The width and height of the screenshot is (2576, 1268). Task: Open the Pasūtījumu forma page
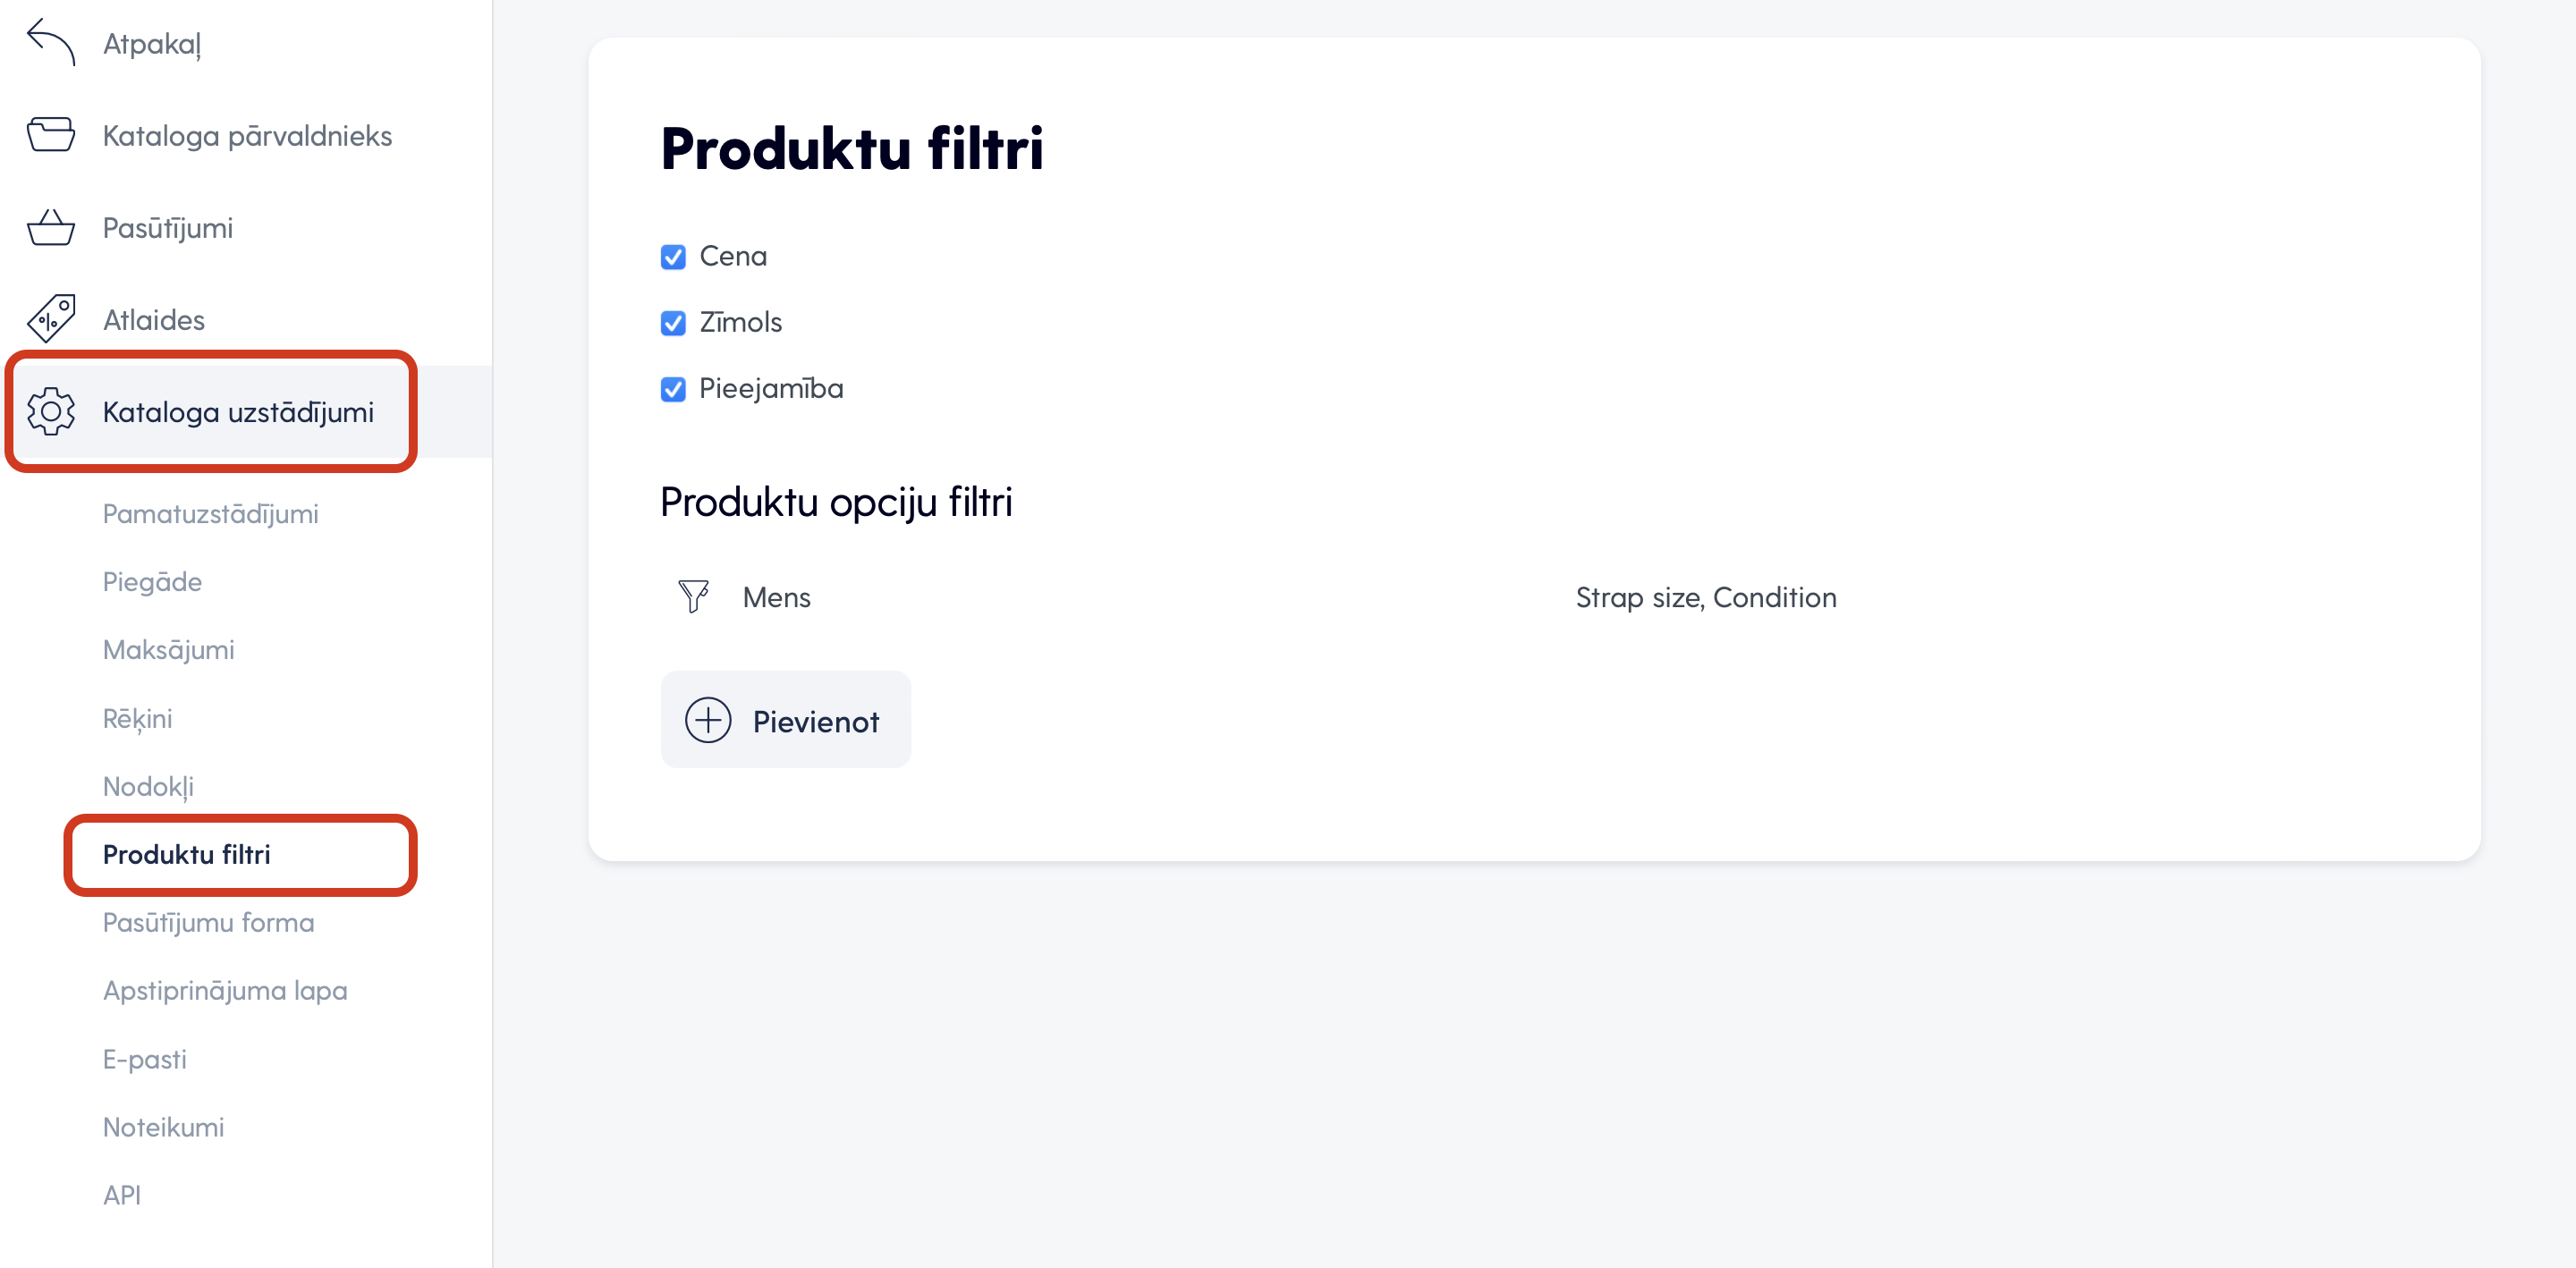[208, 923]
